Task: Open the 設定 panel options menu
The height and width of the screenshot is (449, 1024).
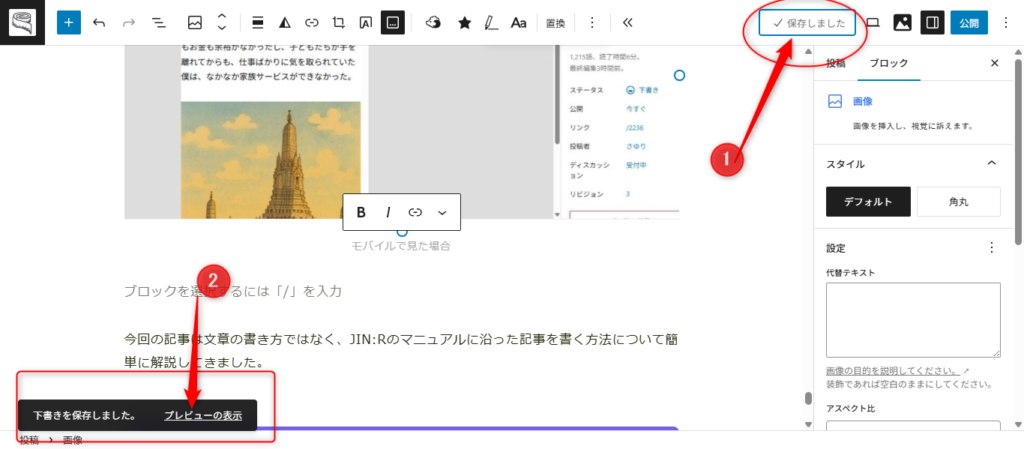Action: tap(991, 248)
